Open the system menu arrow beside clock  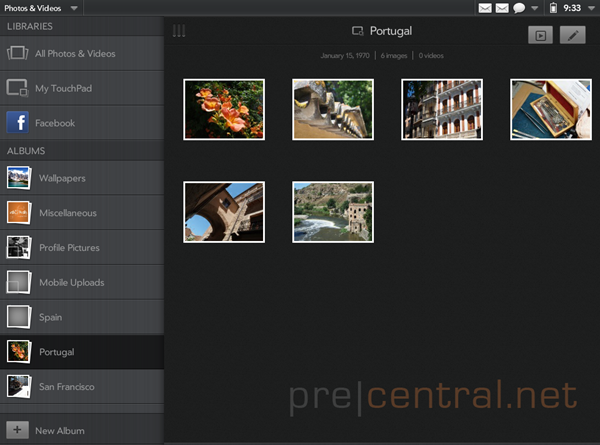click(591, 8)
